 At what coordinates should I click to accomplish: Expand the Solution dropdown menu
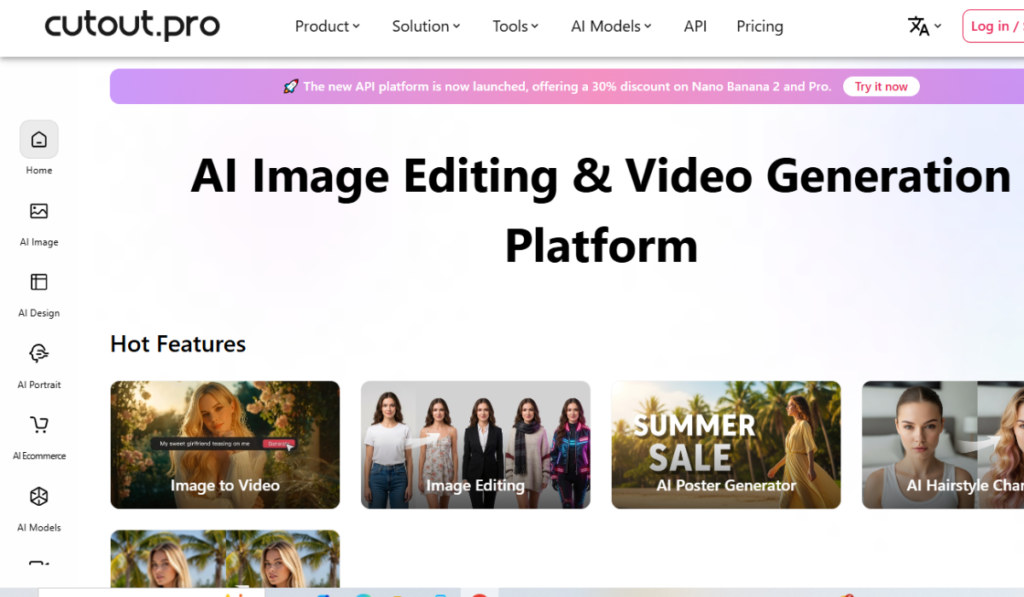pyautogui.click(x=426, y=26)
